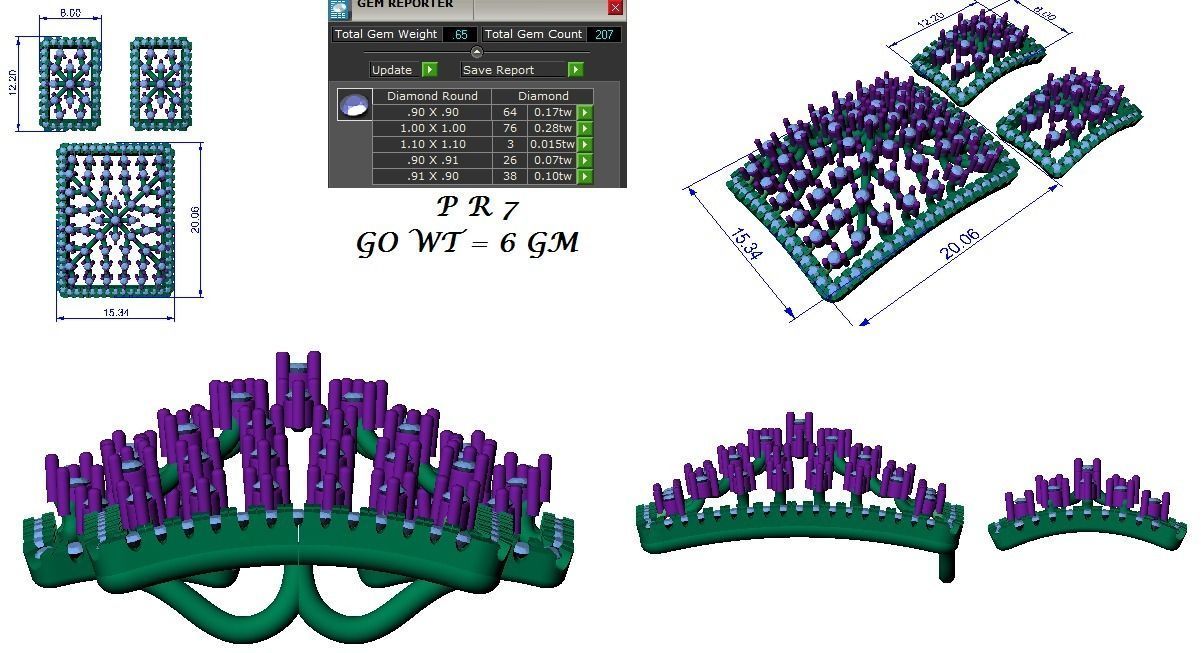The height and width of the screenshot is (653, 1201).
Task: Click the round diamond gem thumbnail
Action: (x=354, y=104)
